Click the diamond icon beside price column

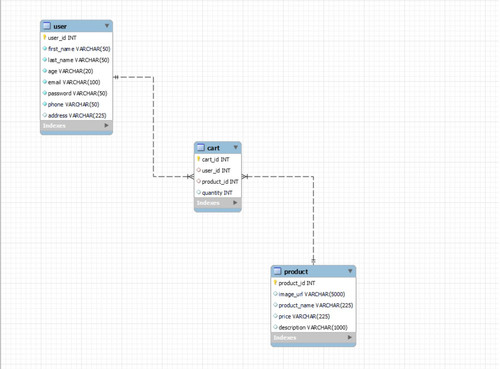275,316
